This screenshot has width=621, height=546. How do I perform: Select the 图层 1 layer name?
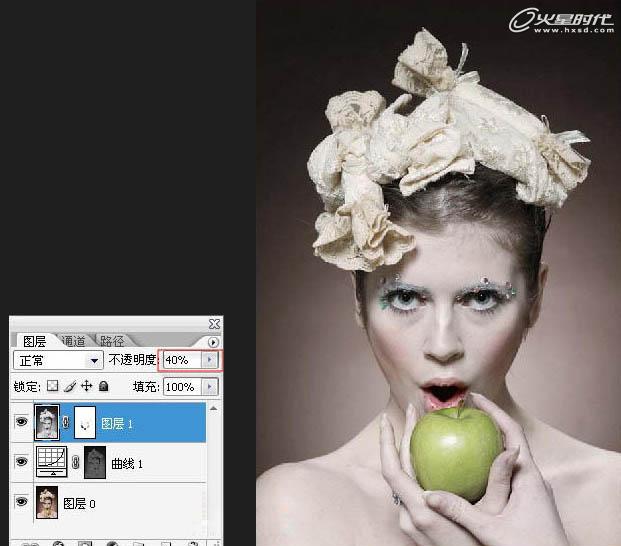coord(117,424)
